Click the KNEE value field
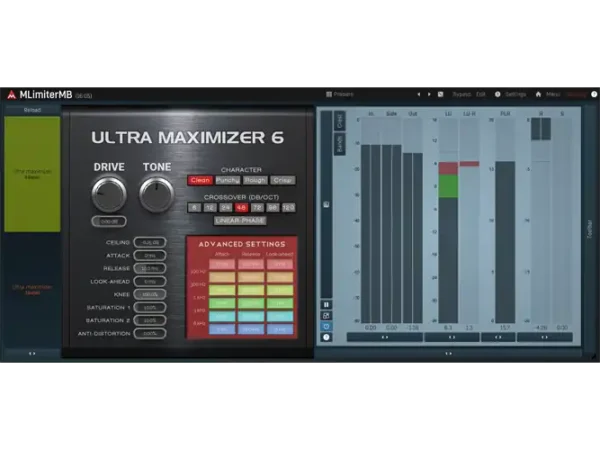 (150, 295)
